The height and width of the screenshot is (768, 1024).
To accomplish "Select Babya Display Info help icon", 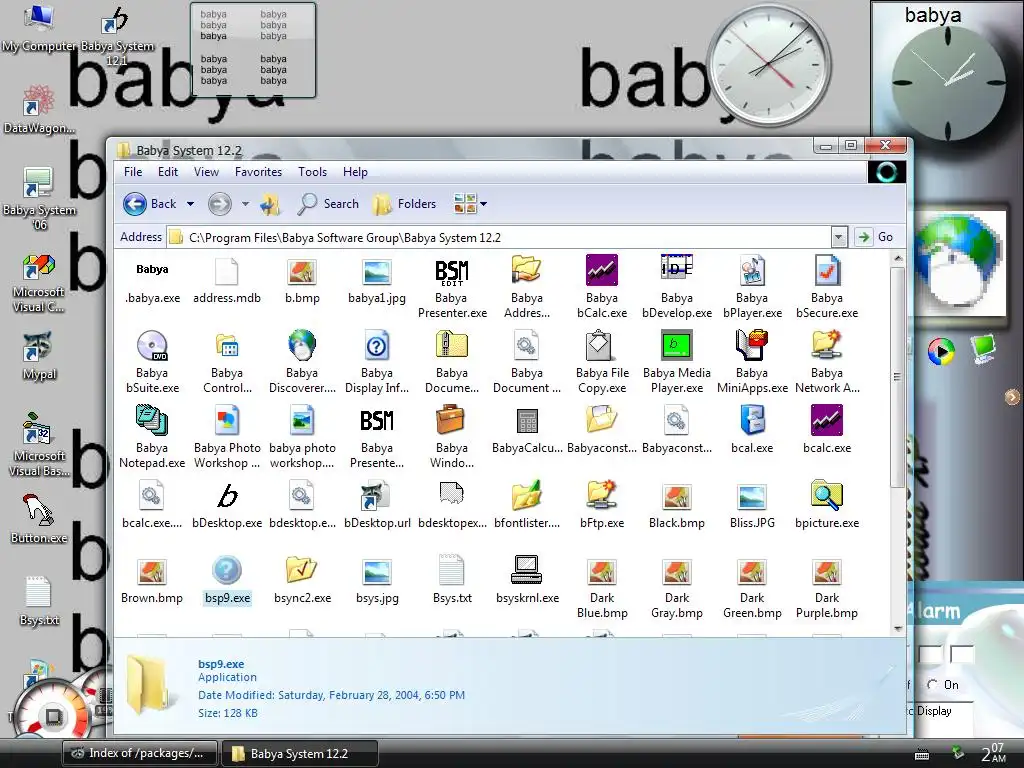I will [x=377, y=345].
